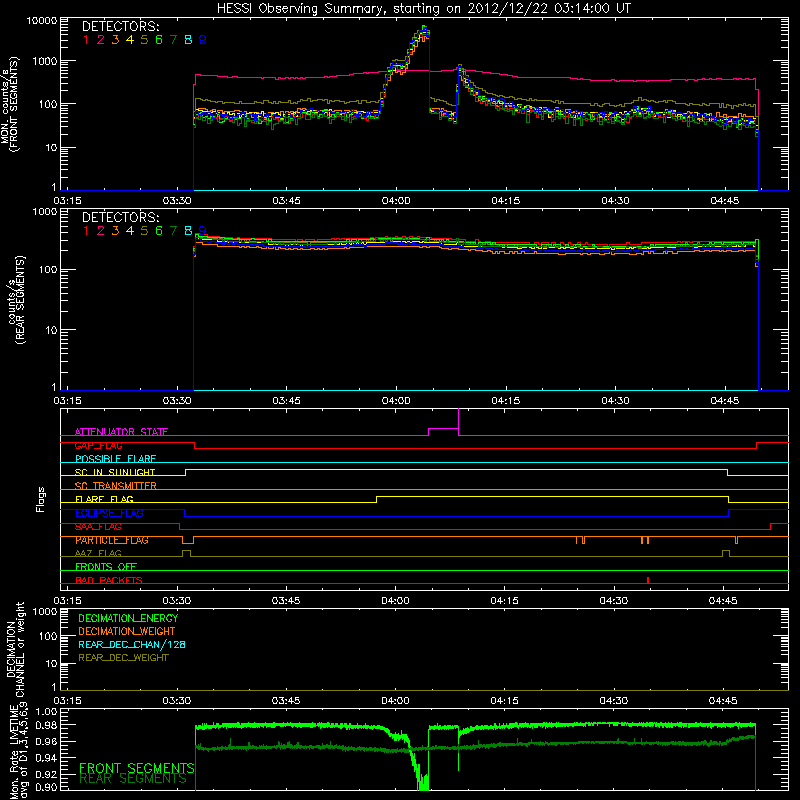Click the SAA_FLAG label
The width and height of the screenshot is (800, 800).
(98, 527)
